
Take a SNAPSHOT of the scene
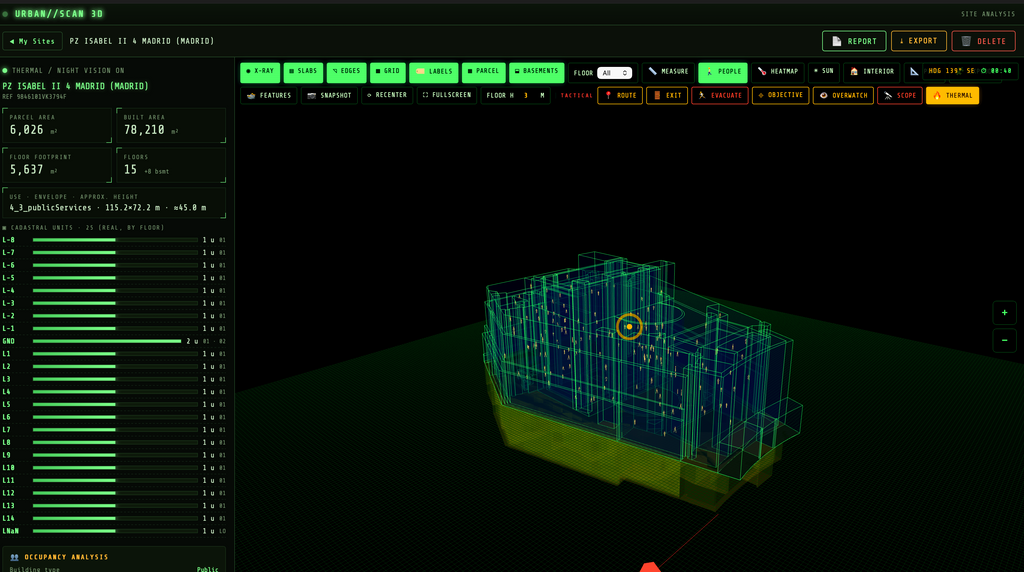coord(329,95)
